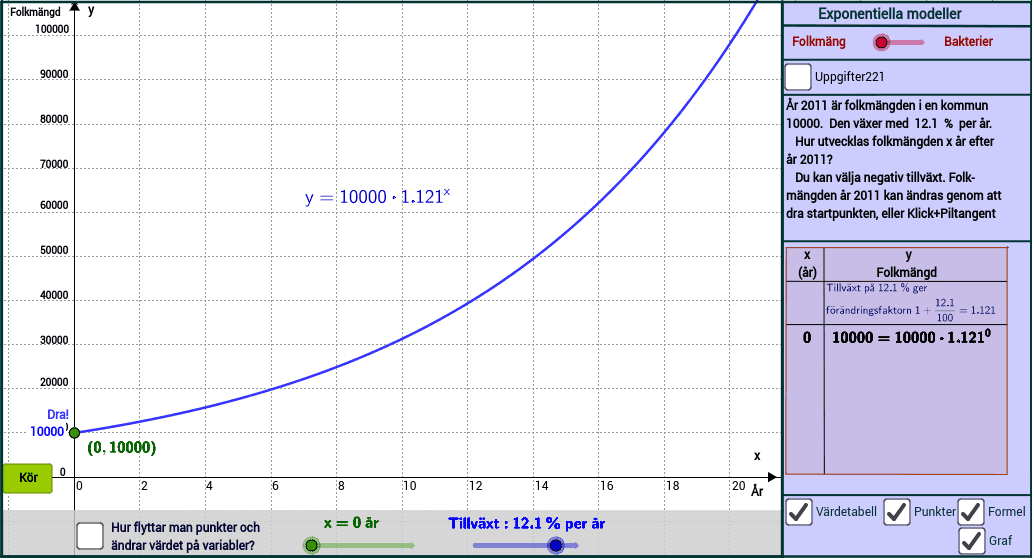Click the green x = 0 år slider handle

(x=311, y=545)
